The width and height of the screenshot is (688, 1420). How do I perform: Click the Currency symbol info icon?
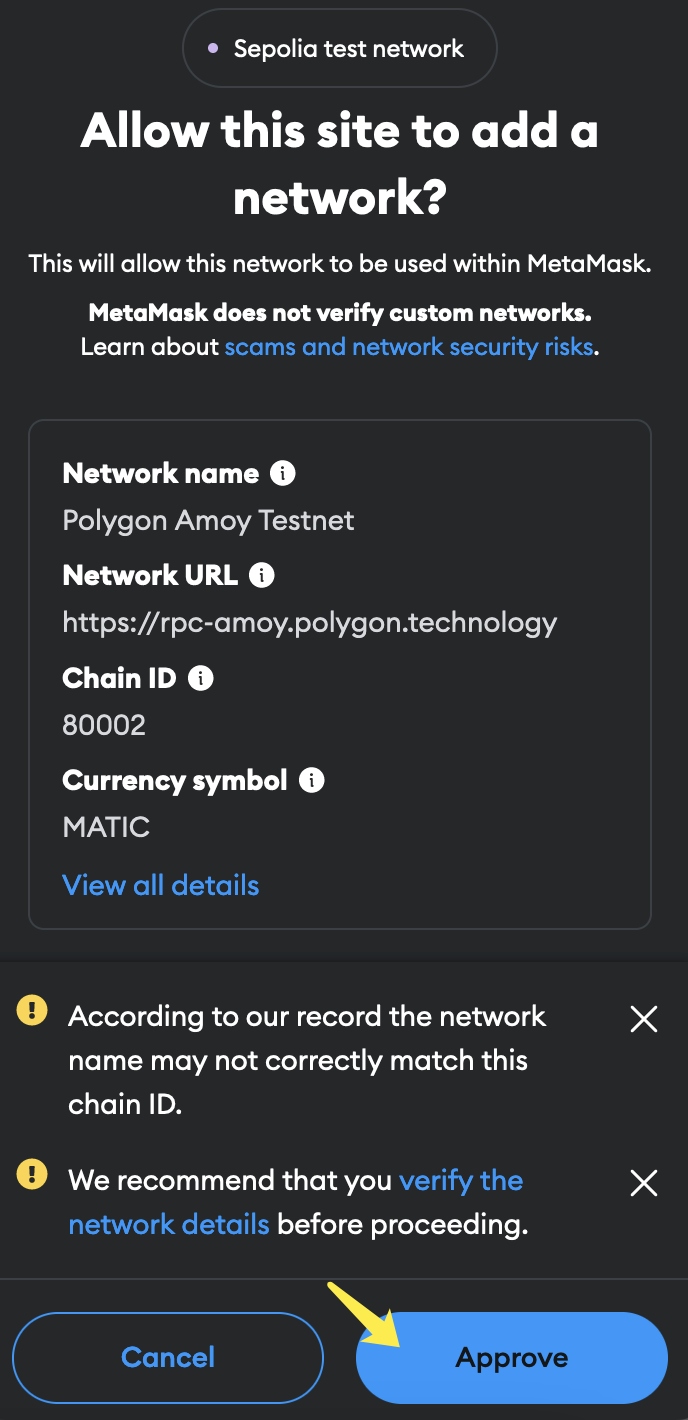point(312,780)
